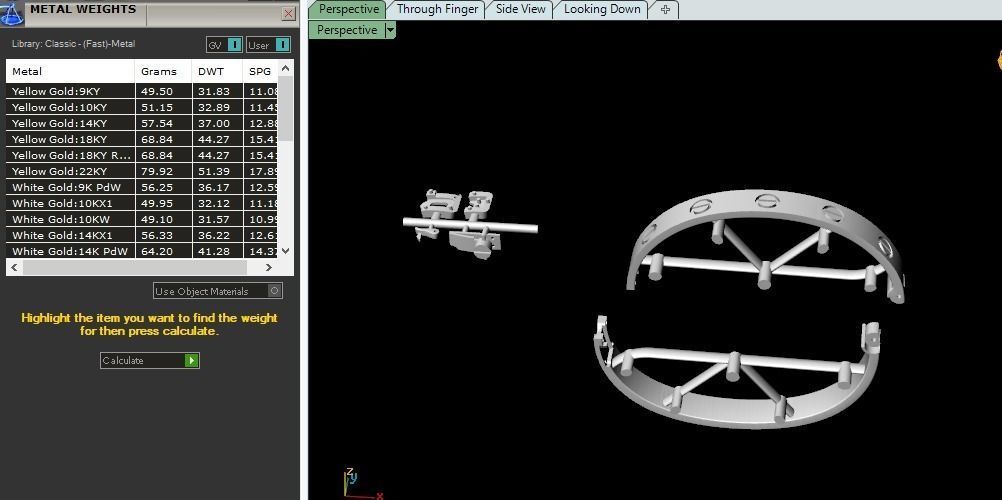Screen dimensions: 1002x500
Task: Select the White Gold:9K PdW row
Action: (142, 187)
